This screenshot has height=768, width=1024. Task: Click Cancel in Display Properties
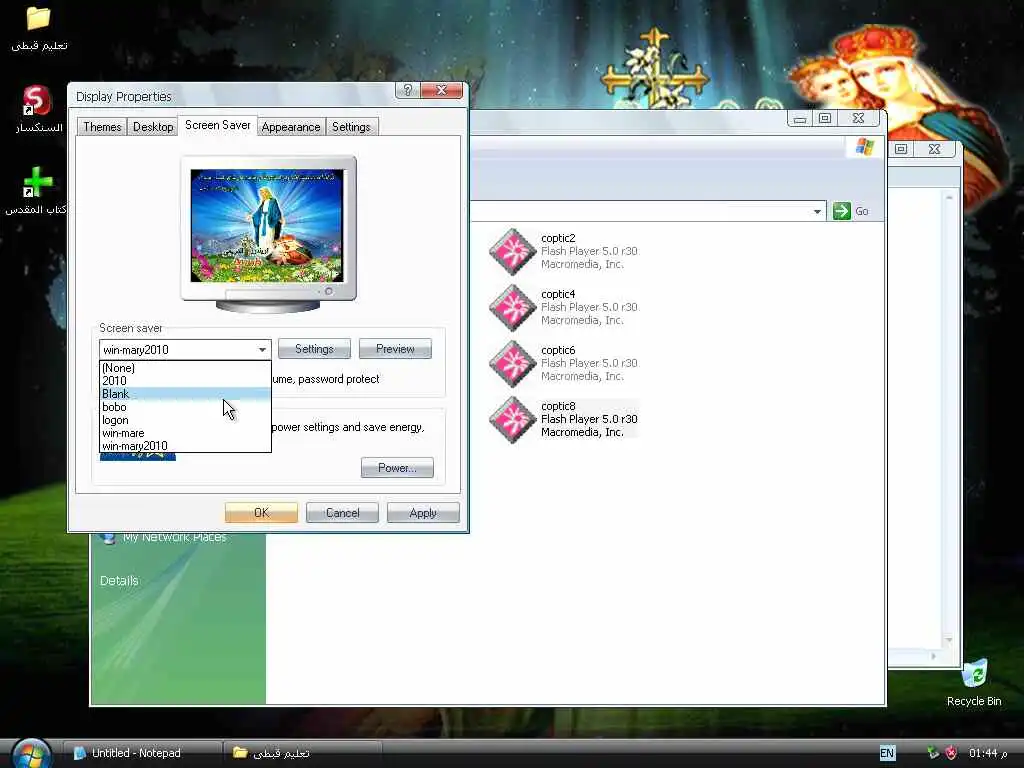click(342, 513)
